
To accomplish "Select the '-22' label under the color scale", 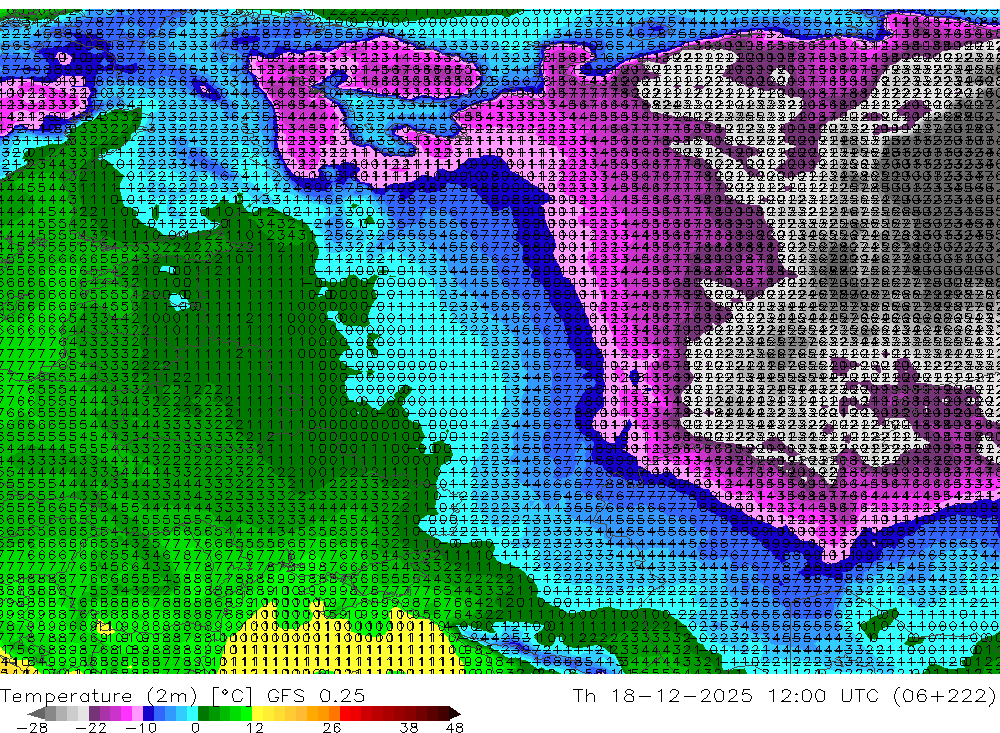I will click(91, 727).
